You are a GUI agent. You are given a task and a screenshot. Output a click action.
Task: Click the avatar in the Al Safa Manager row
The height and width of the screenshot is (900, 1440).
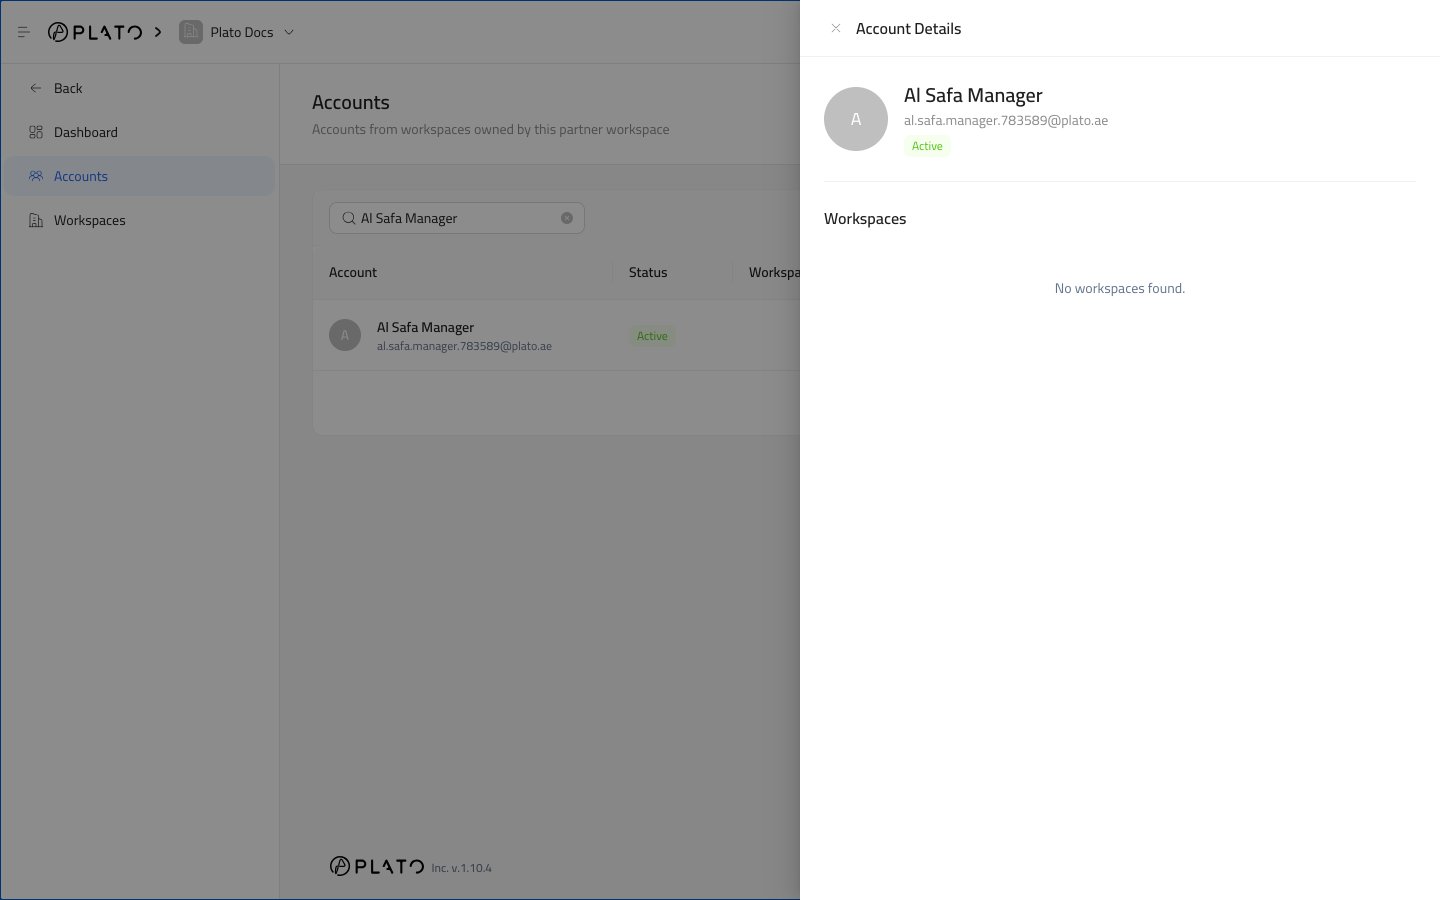[345, 335]
